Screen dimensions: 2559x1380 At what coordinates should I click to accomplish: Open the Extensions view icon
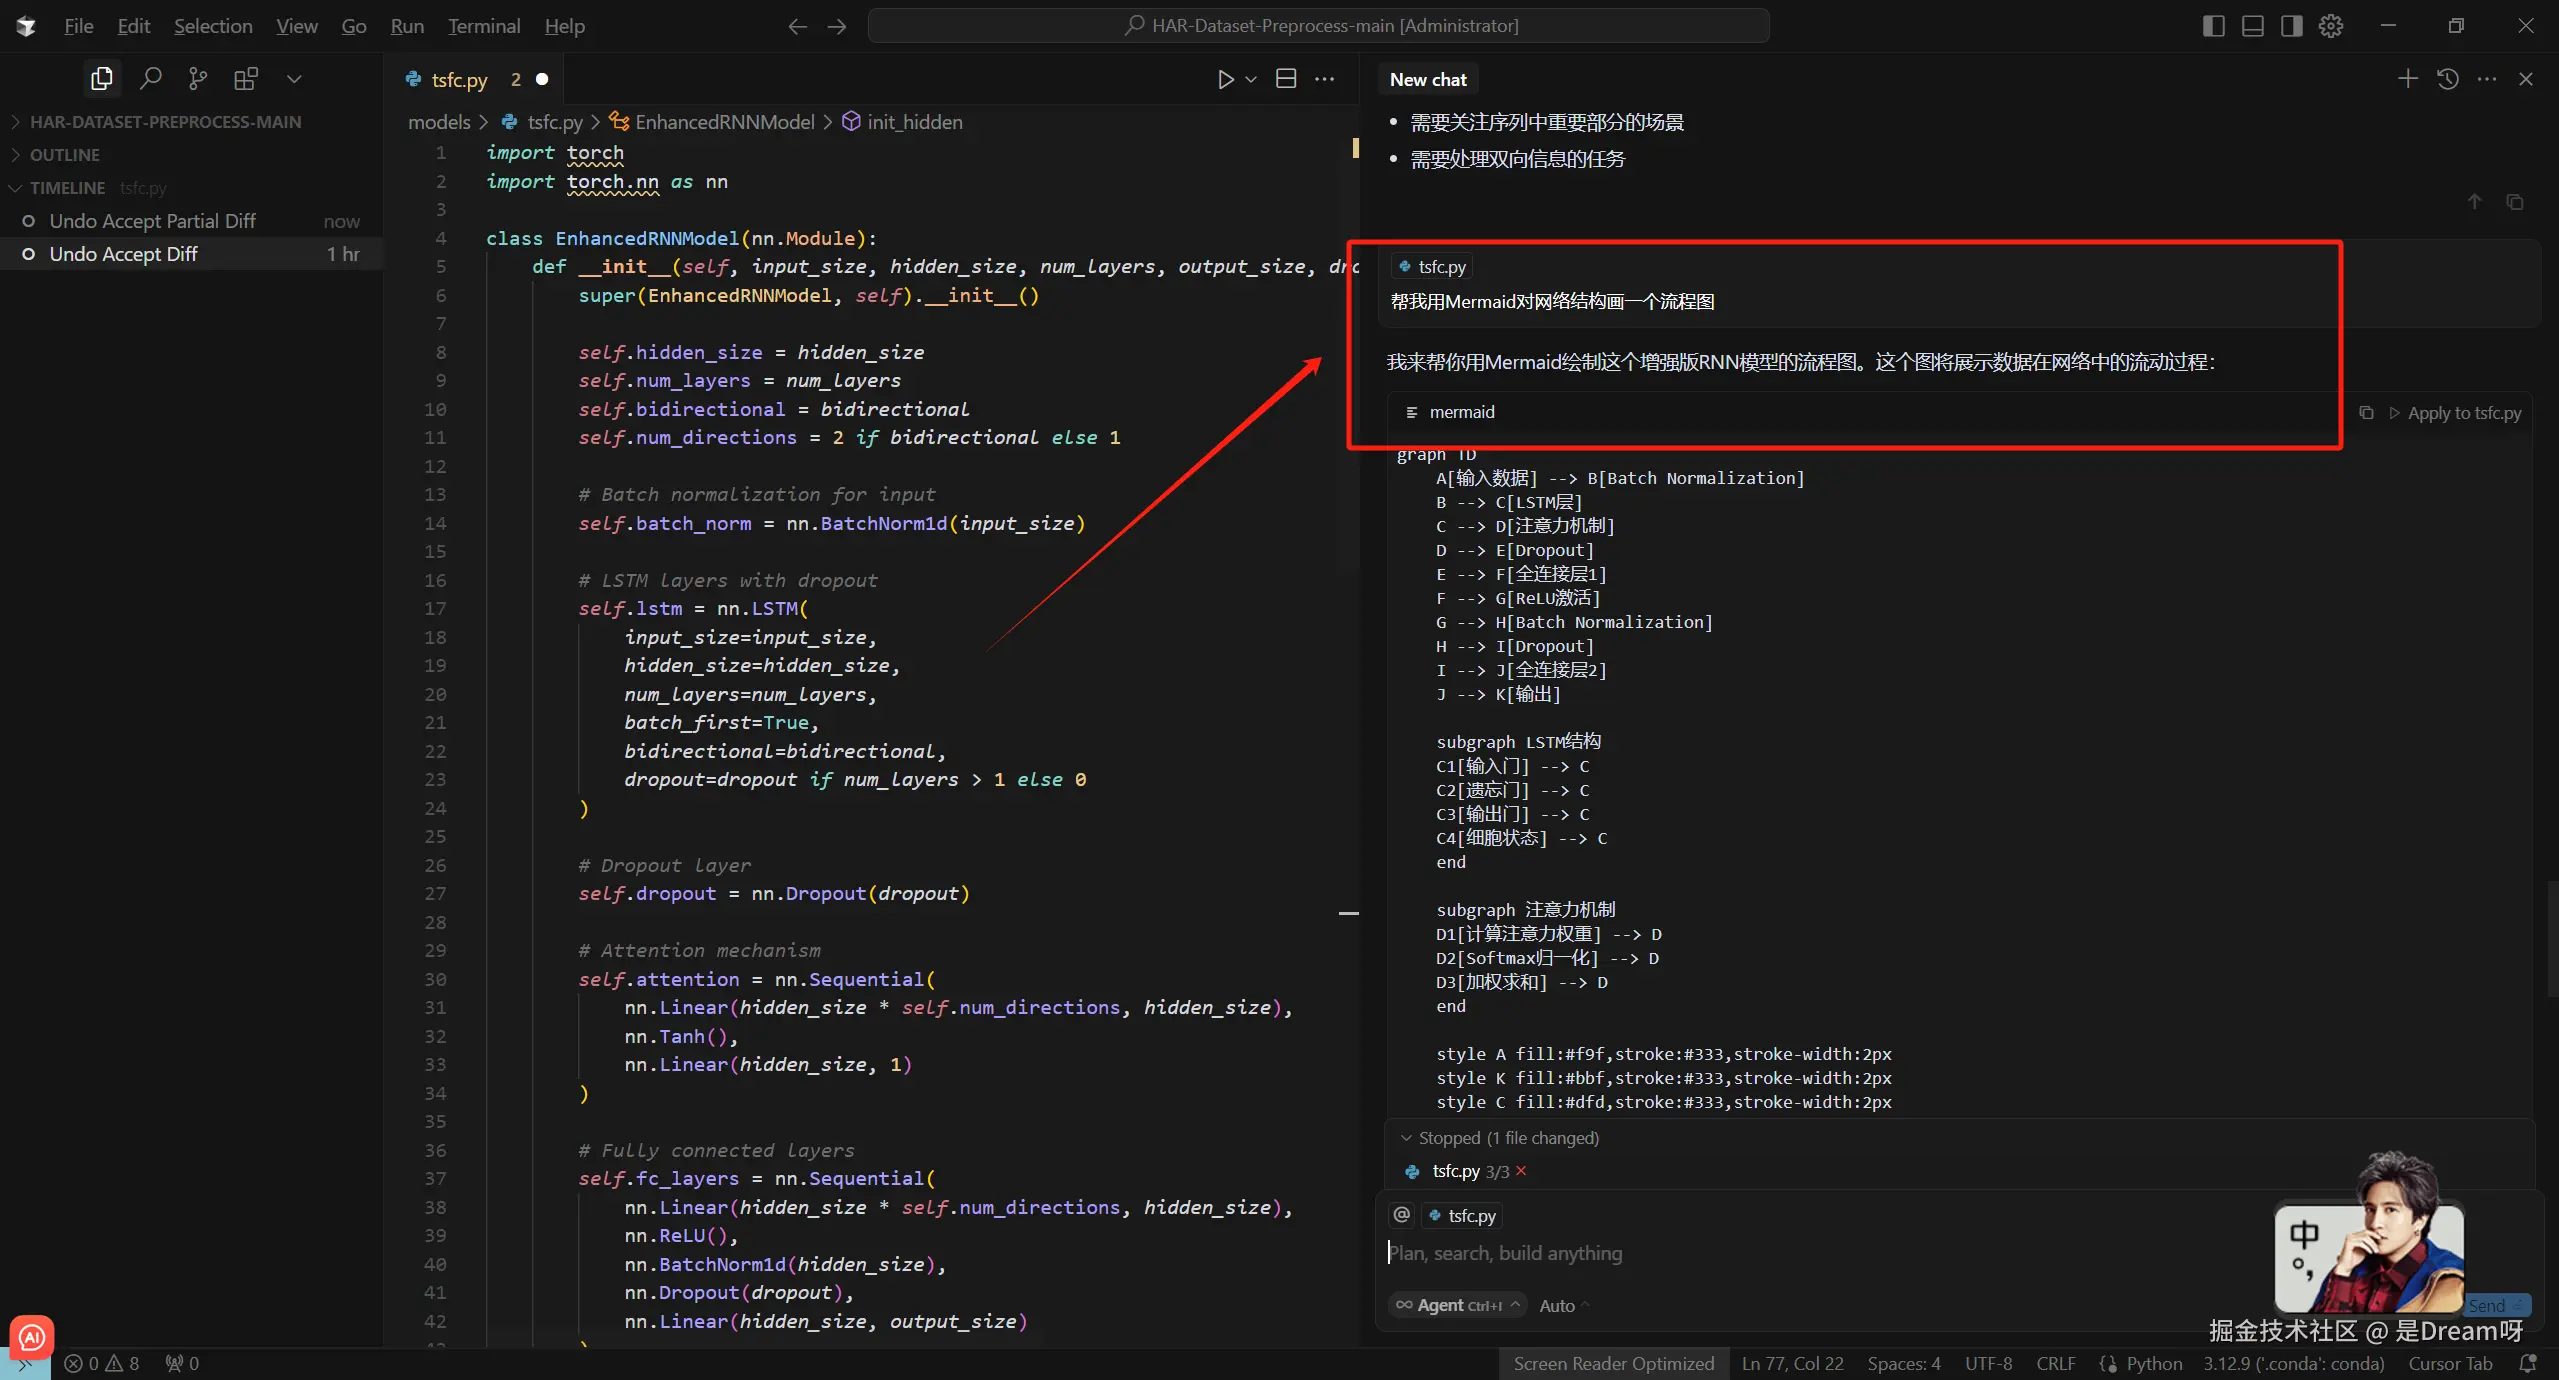pos(245,78)
